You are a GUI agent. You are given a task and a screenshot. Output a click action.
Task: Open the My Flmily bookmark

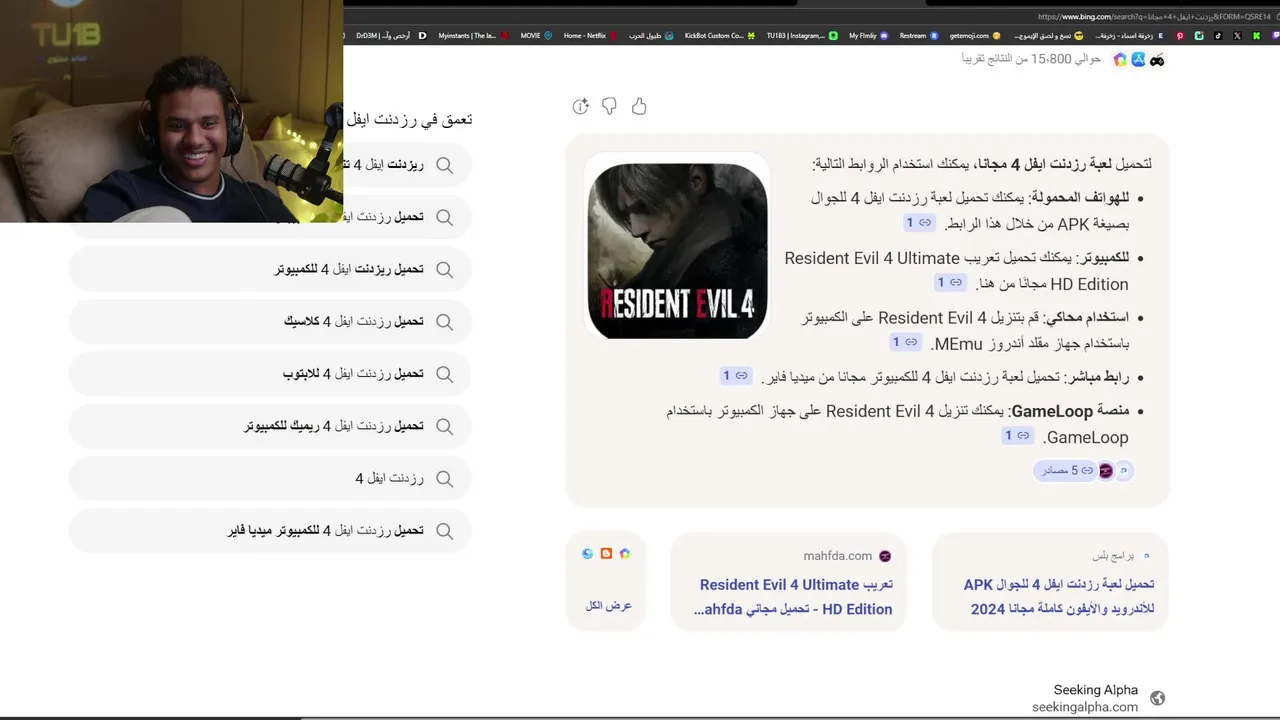868,36
